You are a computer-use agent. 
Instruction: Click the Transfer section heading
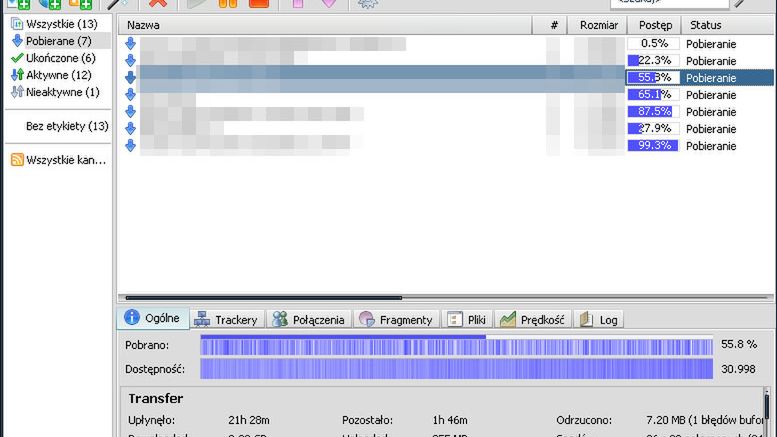click(x=156, y=398)
